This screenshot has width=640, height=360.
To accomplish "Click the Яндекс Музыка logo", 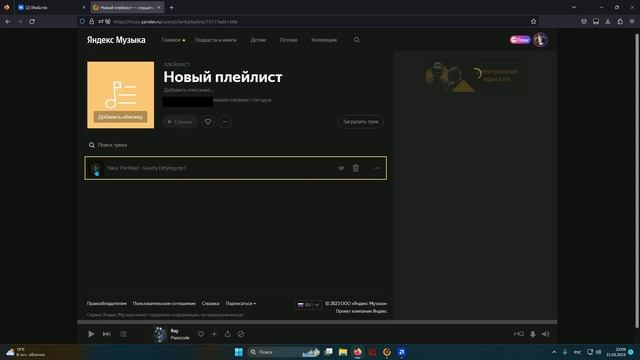I will 116,40.
